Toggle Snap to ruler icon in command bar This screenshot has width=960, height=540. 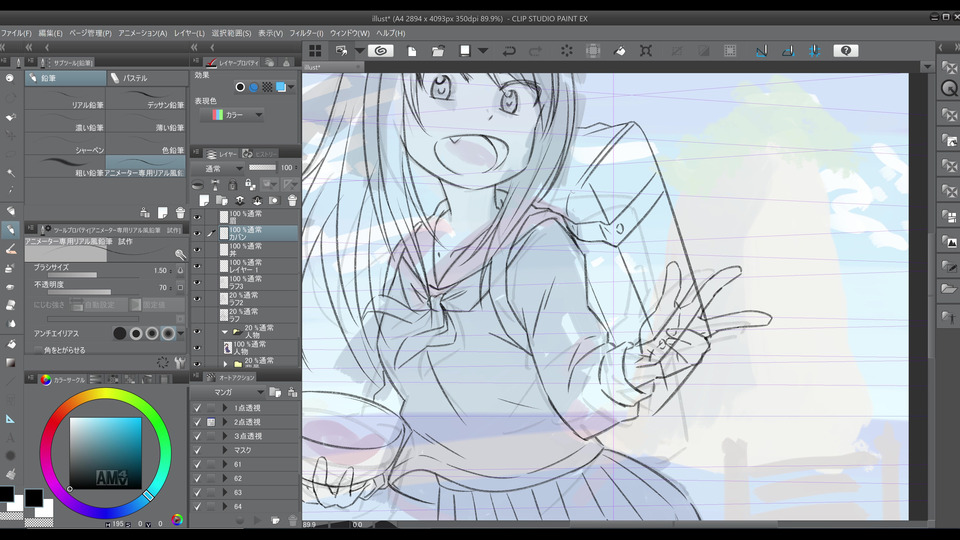(x=762, y=51)
